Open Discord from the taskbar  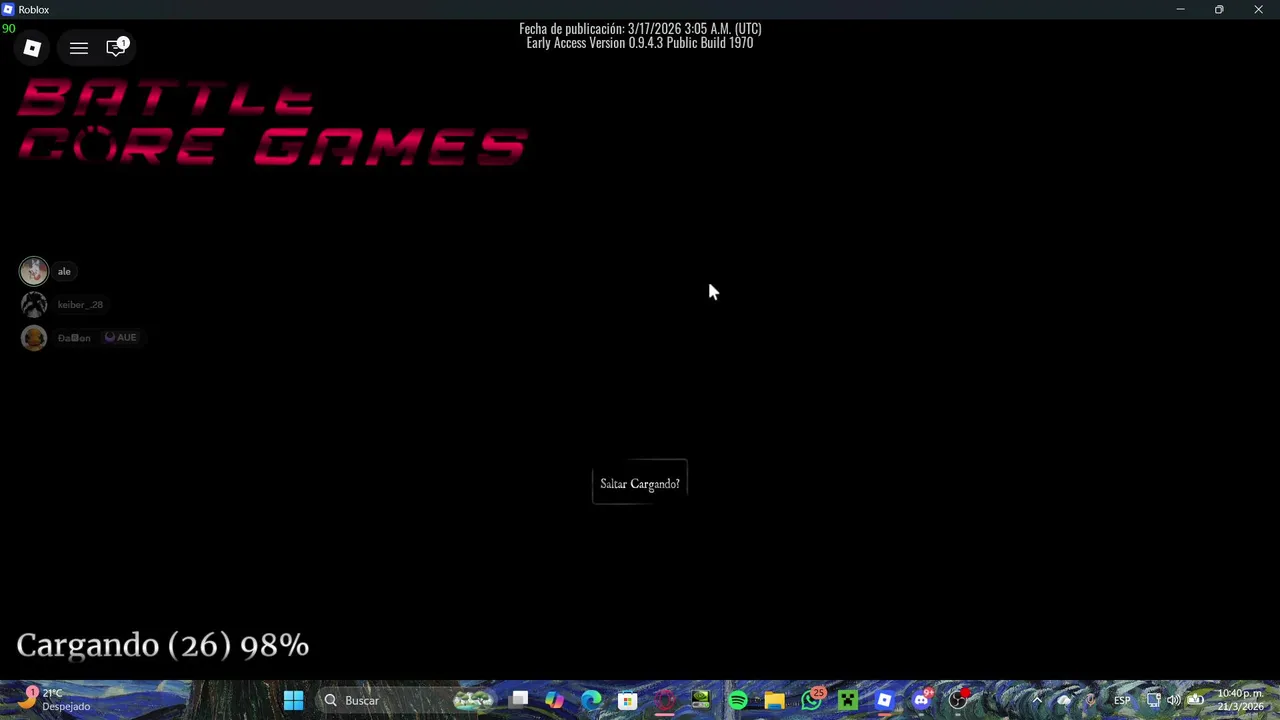point(921,700)
